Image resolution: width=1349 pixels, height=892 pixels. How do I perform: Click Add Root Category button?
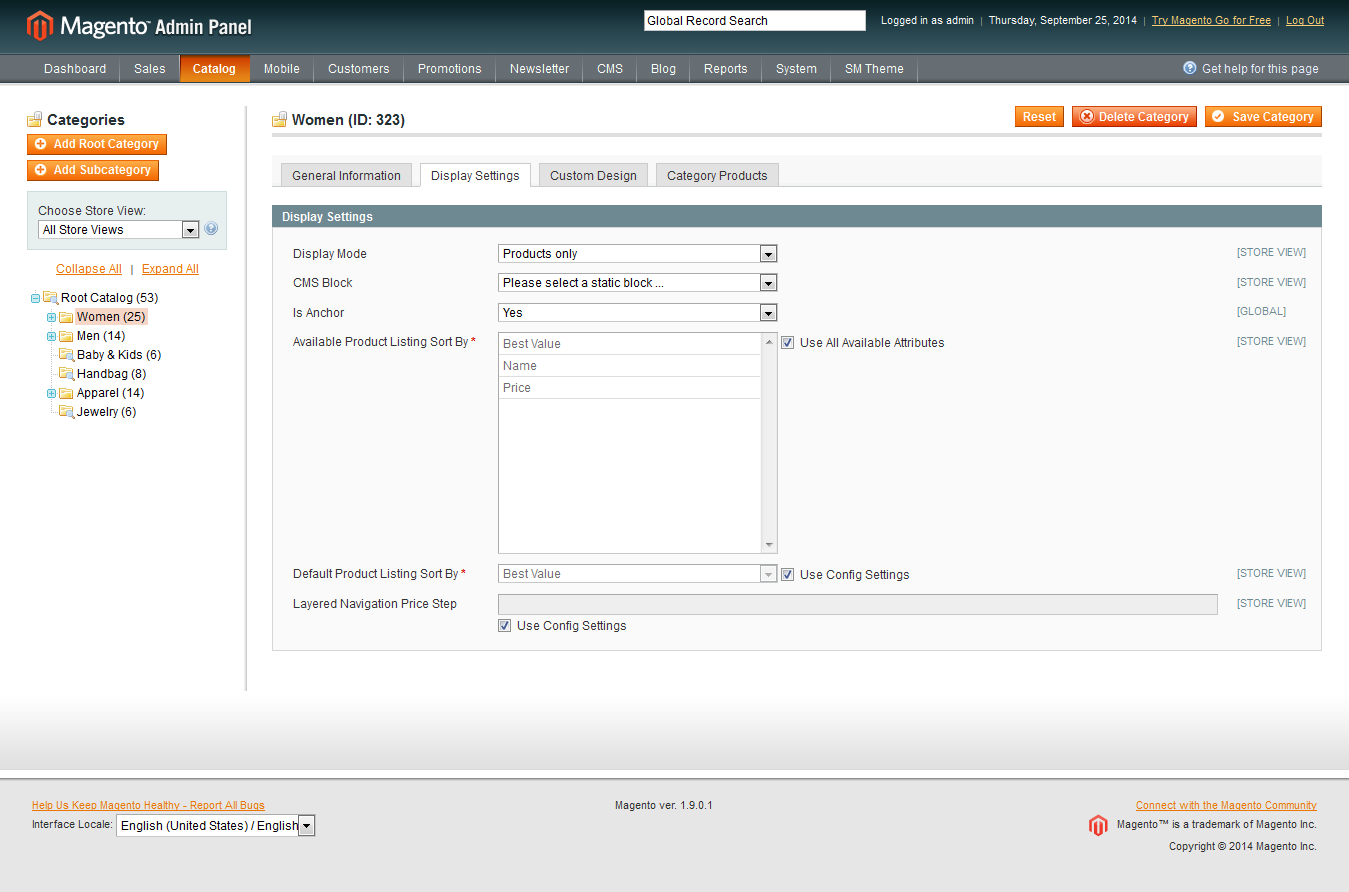[x=97, y=144]
